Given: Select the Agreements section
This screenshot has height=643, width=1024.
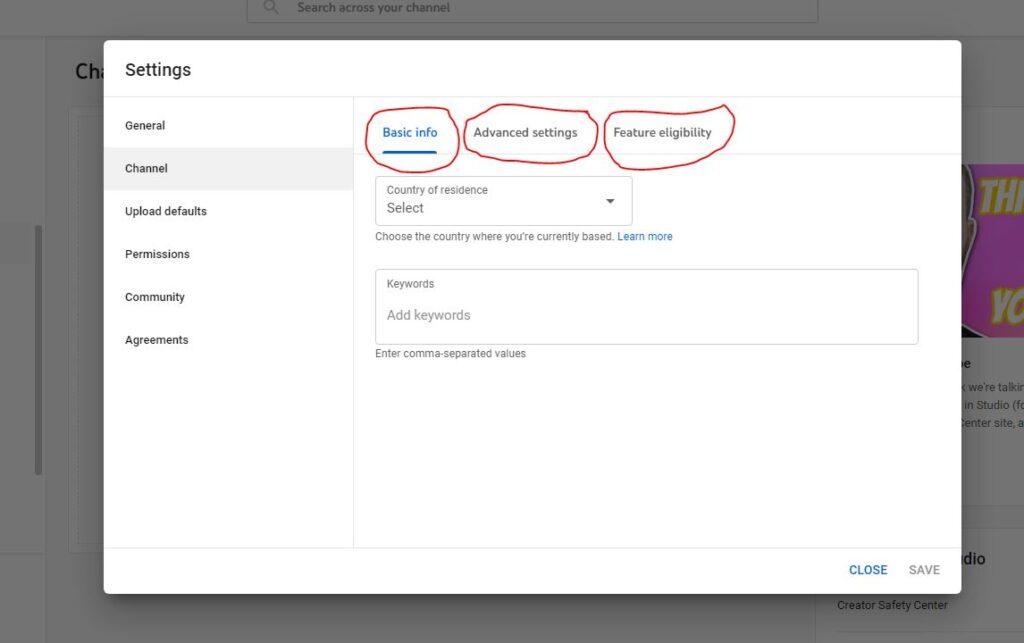Looking at the screenshot, I should pos(156,341).
